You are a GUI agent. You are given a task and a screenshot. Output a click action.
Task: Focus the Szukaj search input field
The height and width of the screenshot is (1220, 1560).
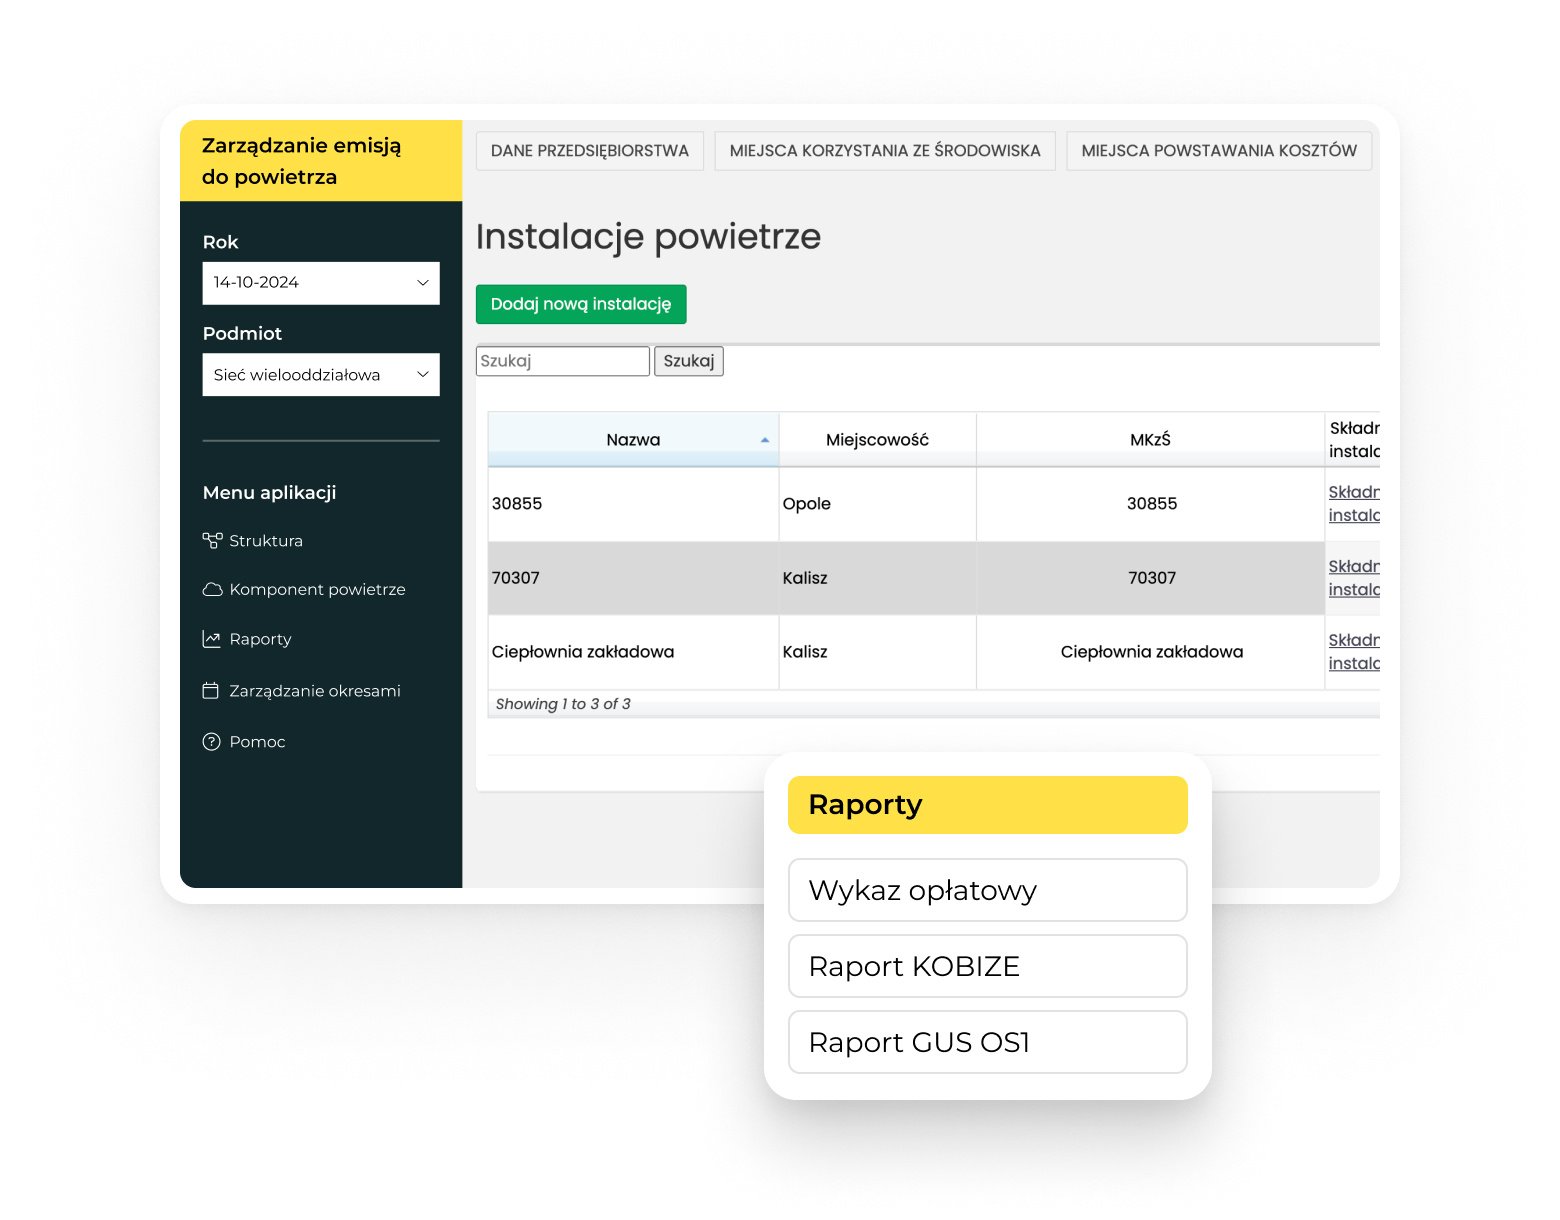(562, 361)
